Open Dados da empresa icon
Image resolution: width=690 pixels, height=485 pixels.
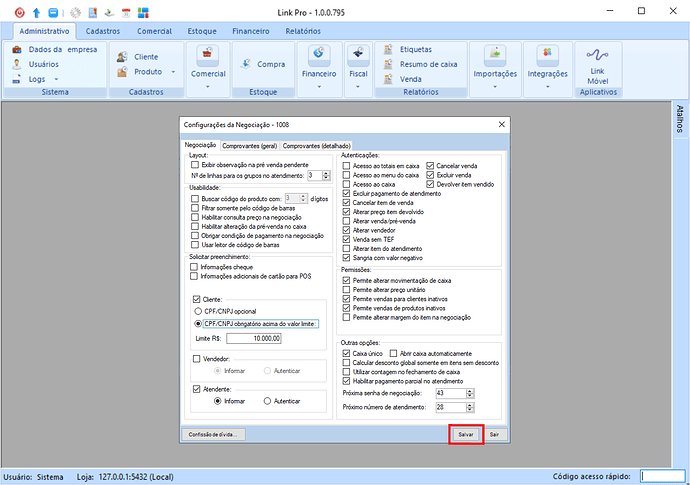pyautogui.click(x=17, y=49)
